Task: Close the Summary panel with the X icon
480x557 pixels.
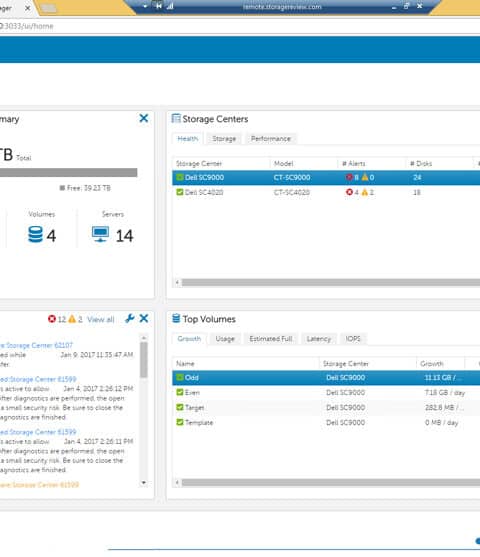Action: point(144,118)
